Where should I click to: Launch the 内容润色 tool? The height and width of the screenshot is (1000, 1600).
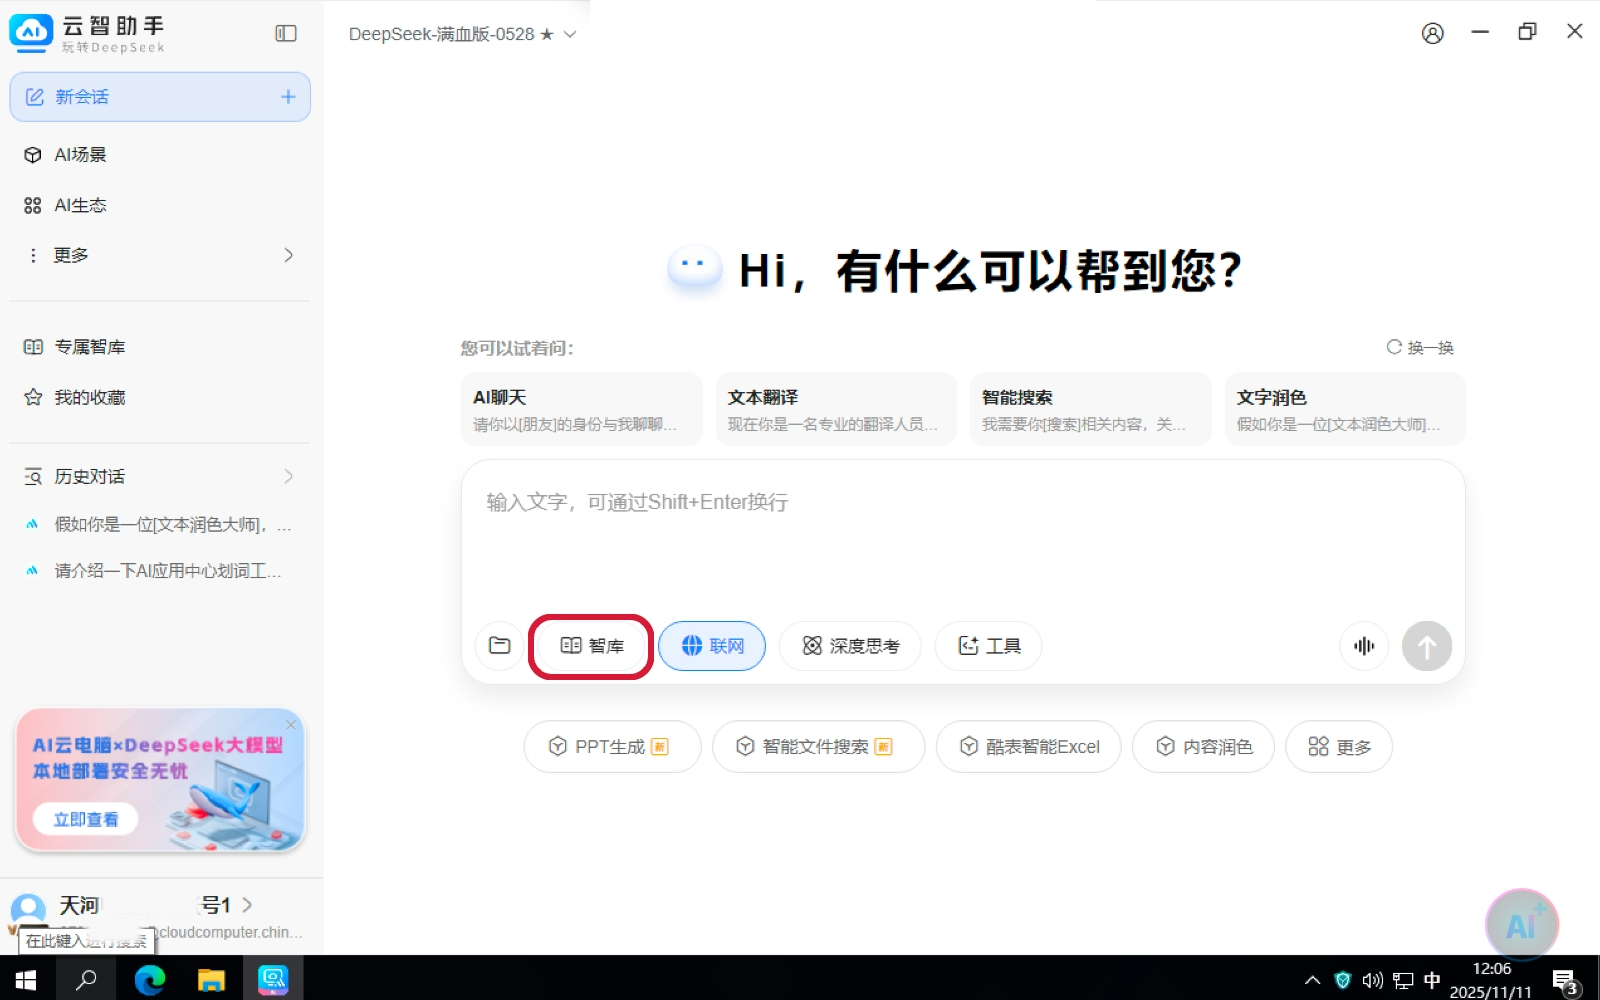point(1203,747)
